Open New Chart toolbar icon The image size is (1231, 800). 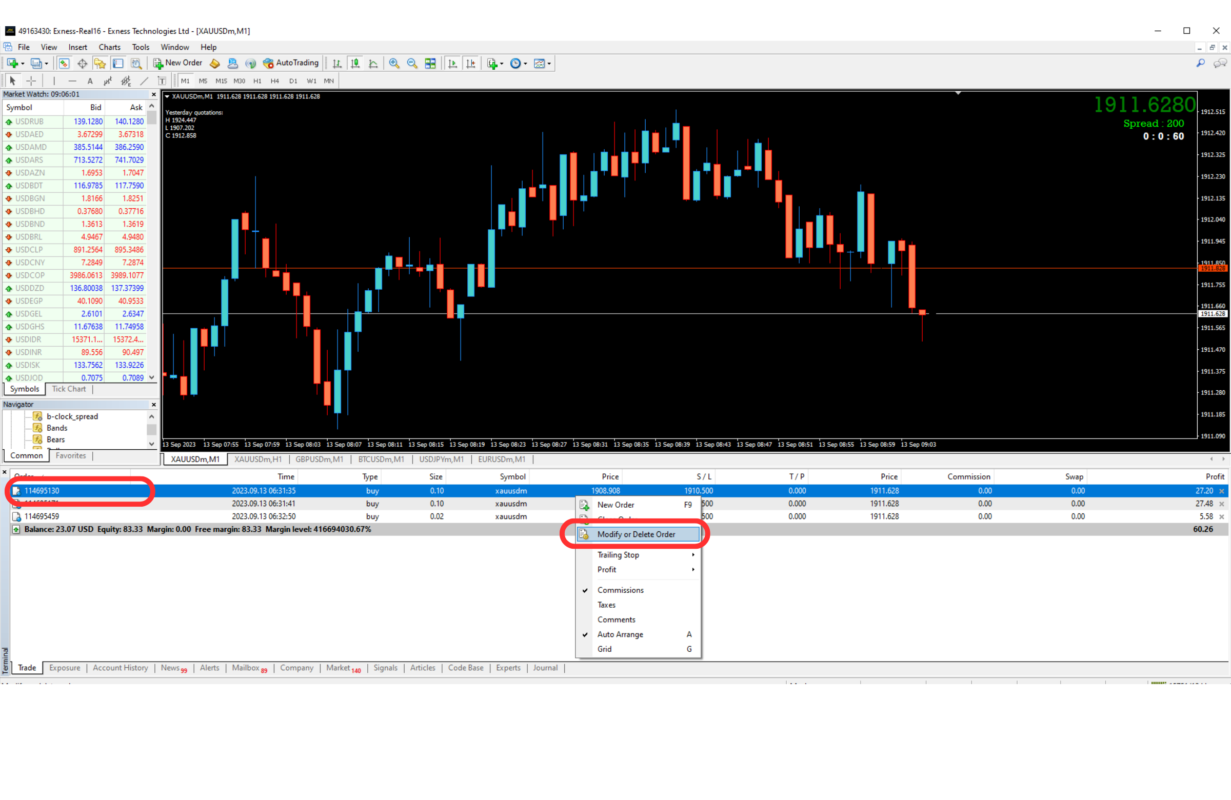click(x=12, y=63)
